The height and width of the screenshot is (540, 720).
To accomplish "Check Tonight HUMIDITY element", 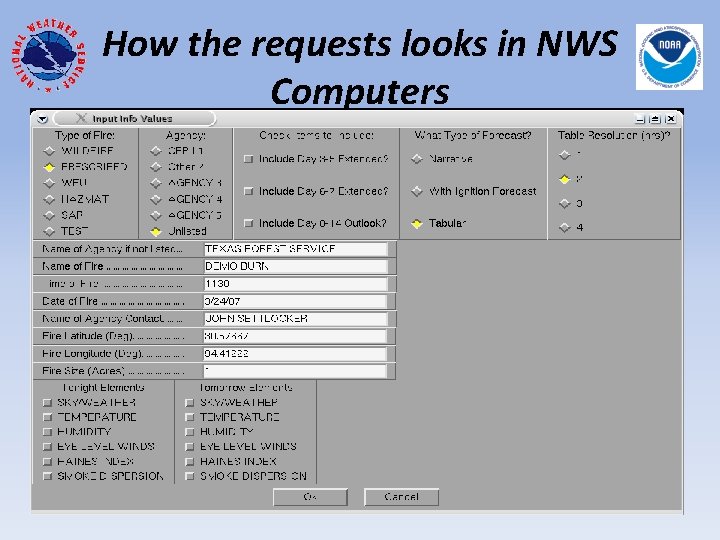I will 47,432.
